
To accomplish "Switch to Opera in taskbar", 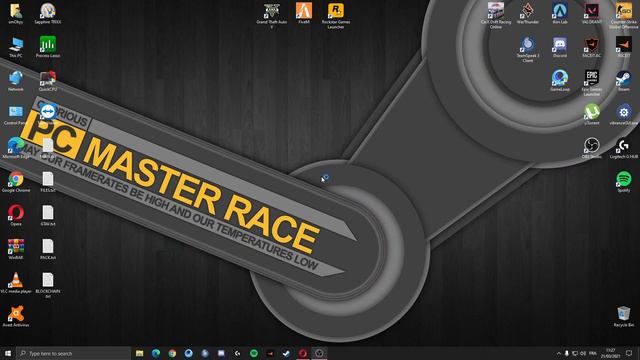I will (303, 353).
